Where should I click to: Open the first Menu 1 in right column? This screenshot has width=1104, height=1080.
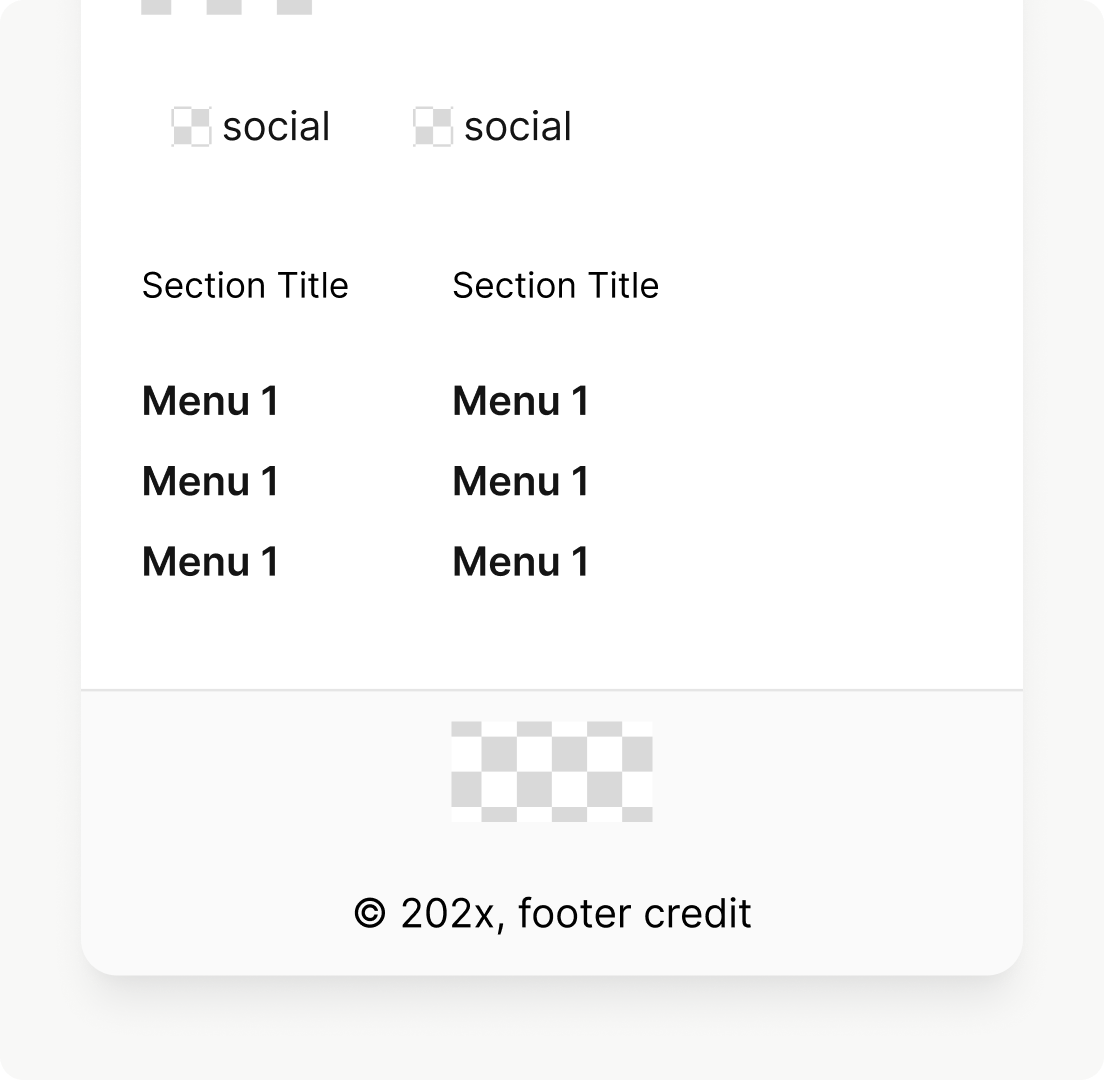click(x=520, y=401)
